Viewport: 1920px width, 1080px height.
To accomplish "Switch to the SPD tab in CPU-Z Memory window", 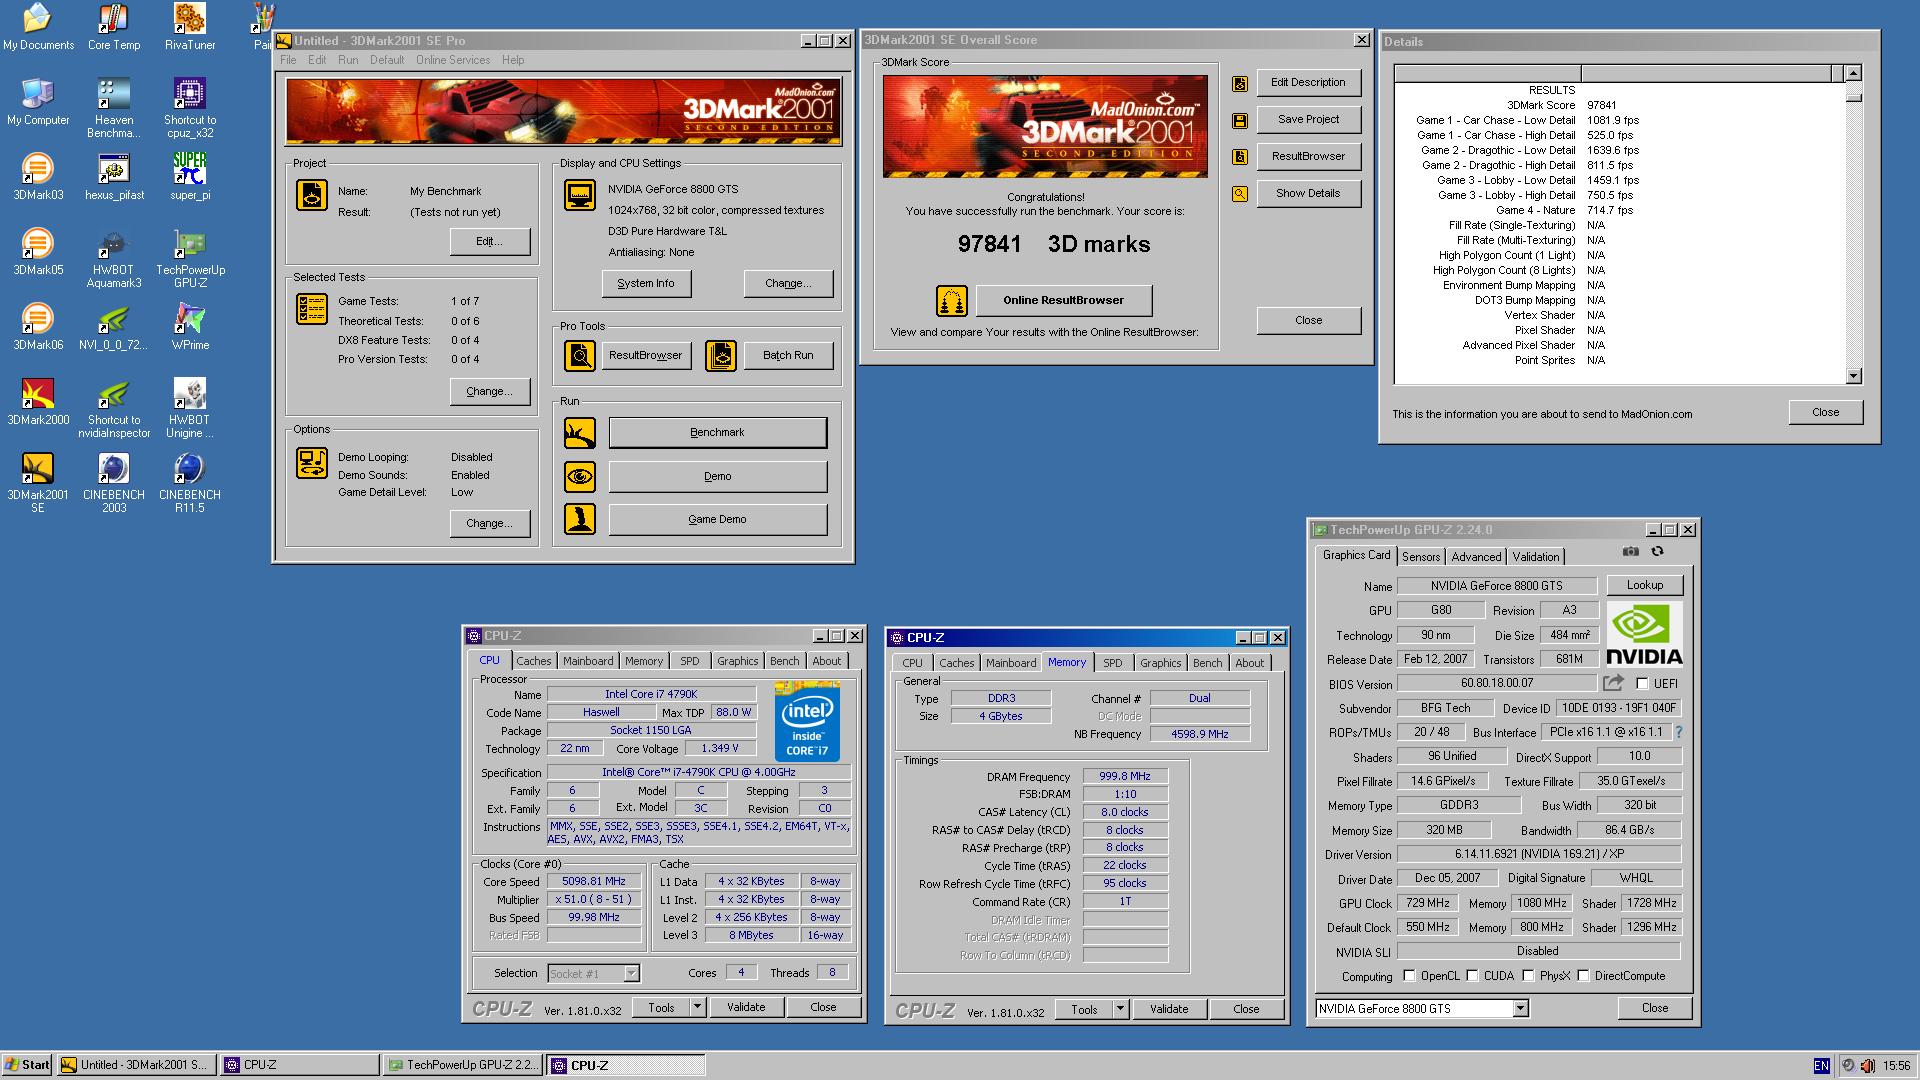I will (1112, 663).
